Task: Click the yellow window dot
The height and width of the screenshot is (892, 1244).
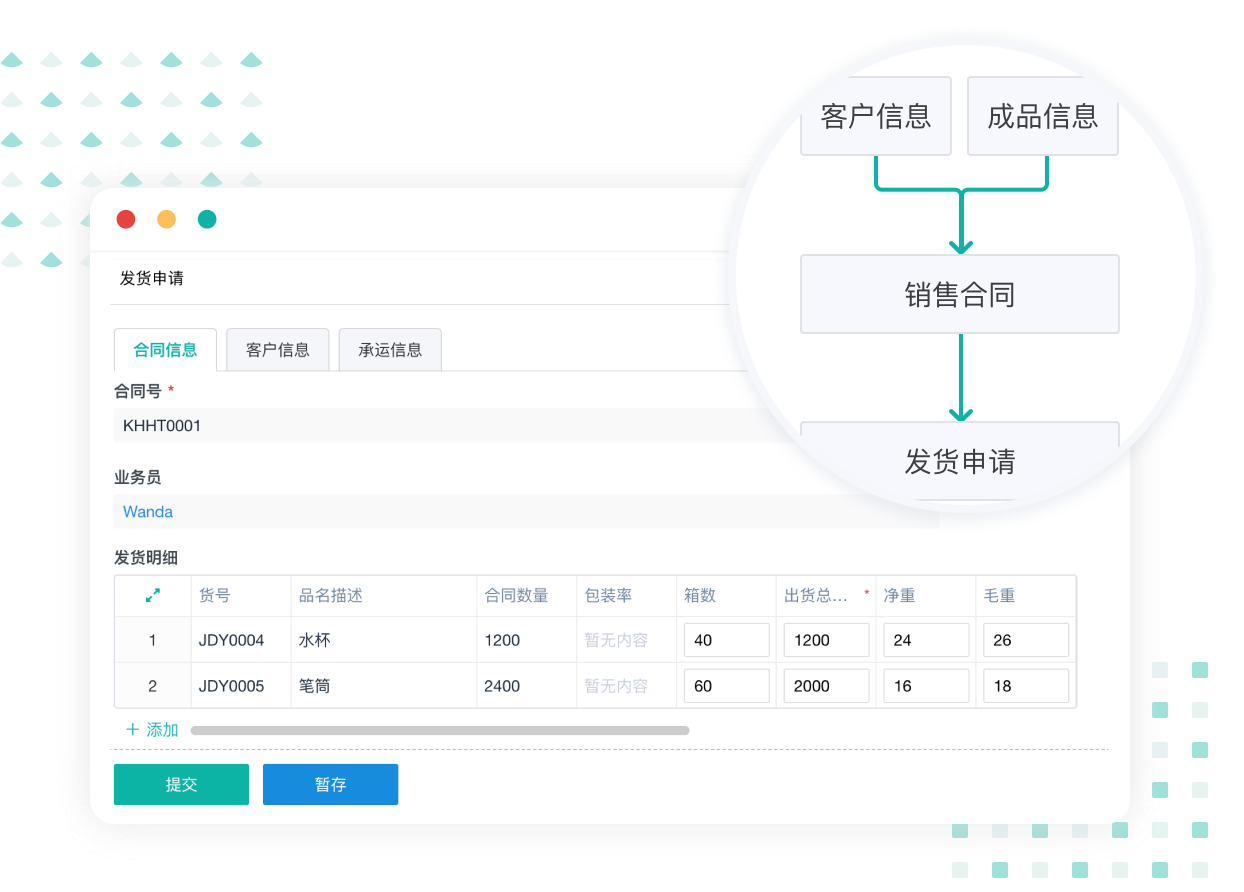Action: (167, 219)
